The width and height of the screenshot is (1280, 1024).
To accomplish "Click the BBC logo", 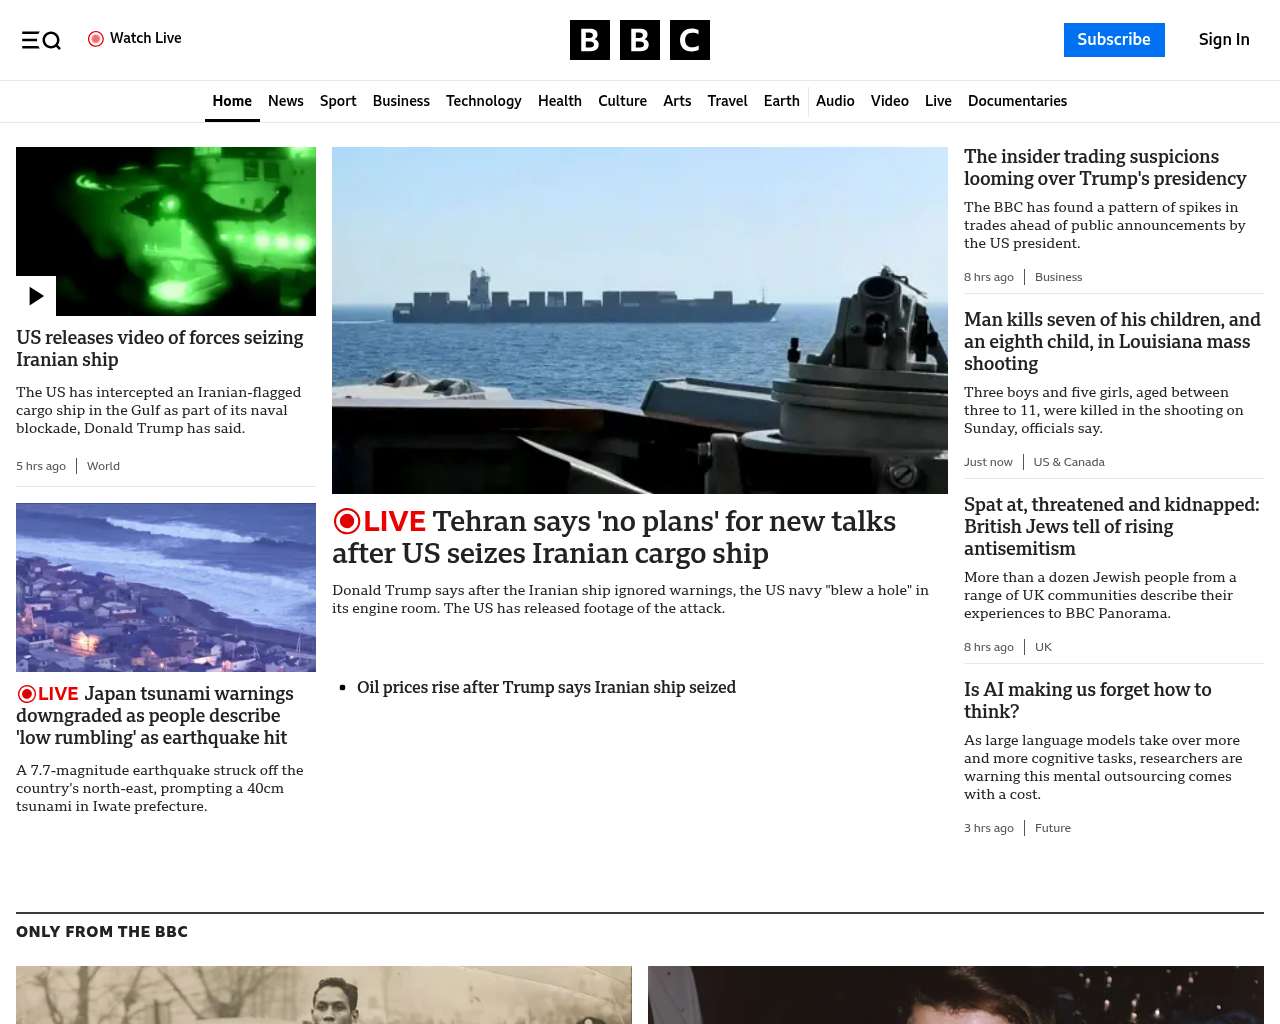I will point(639,40).
